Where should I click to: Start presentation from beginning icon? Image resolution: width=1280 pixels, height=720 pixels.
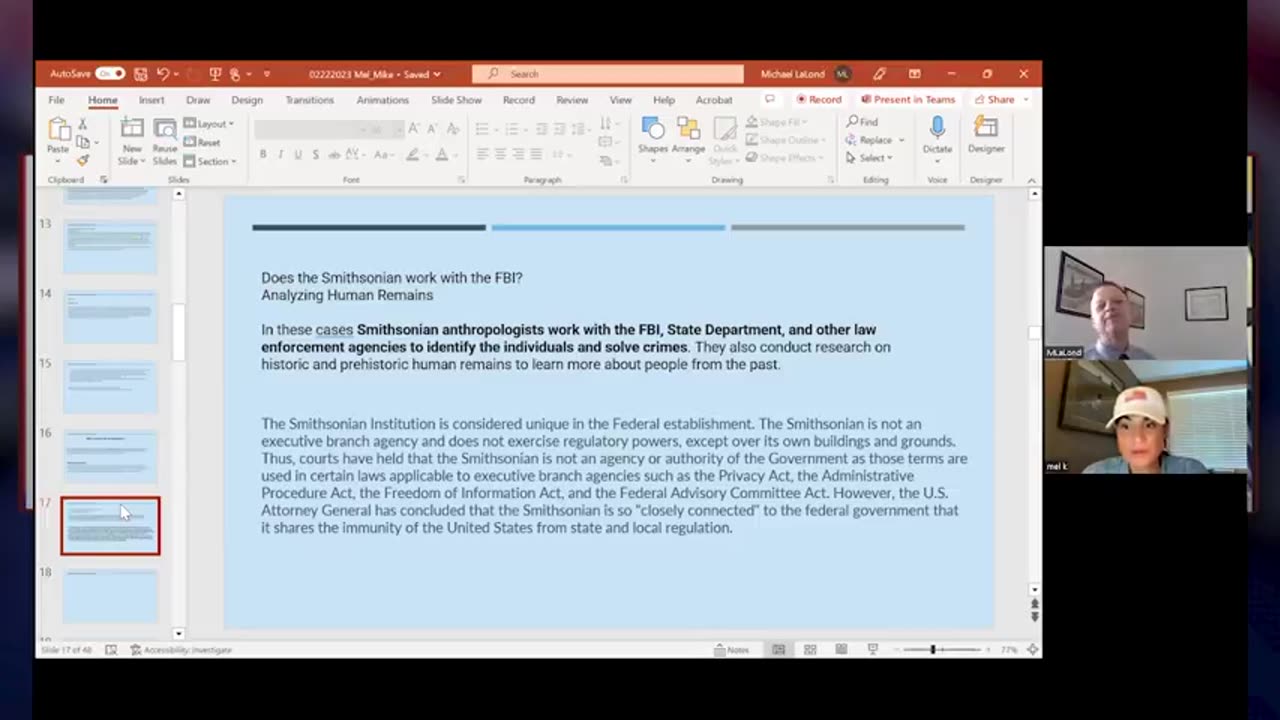215,74
